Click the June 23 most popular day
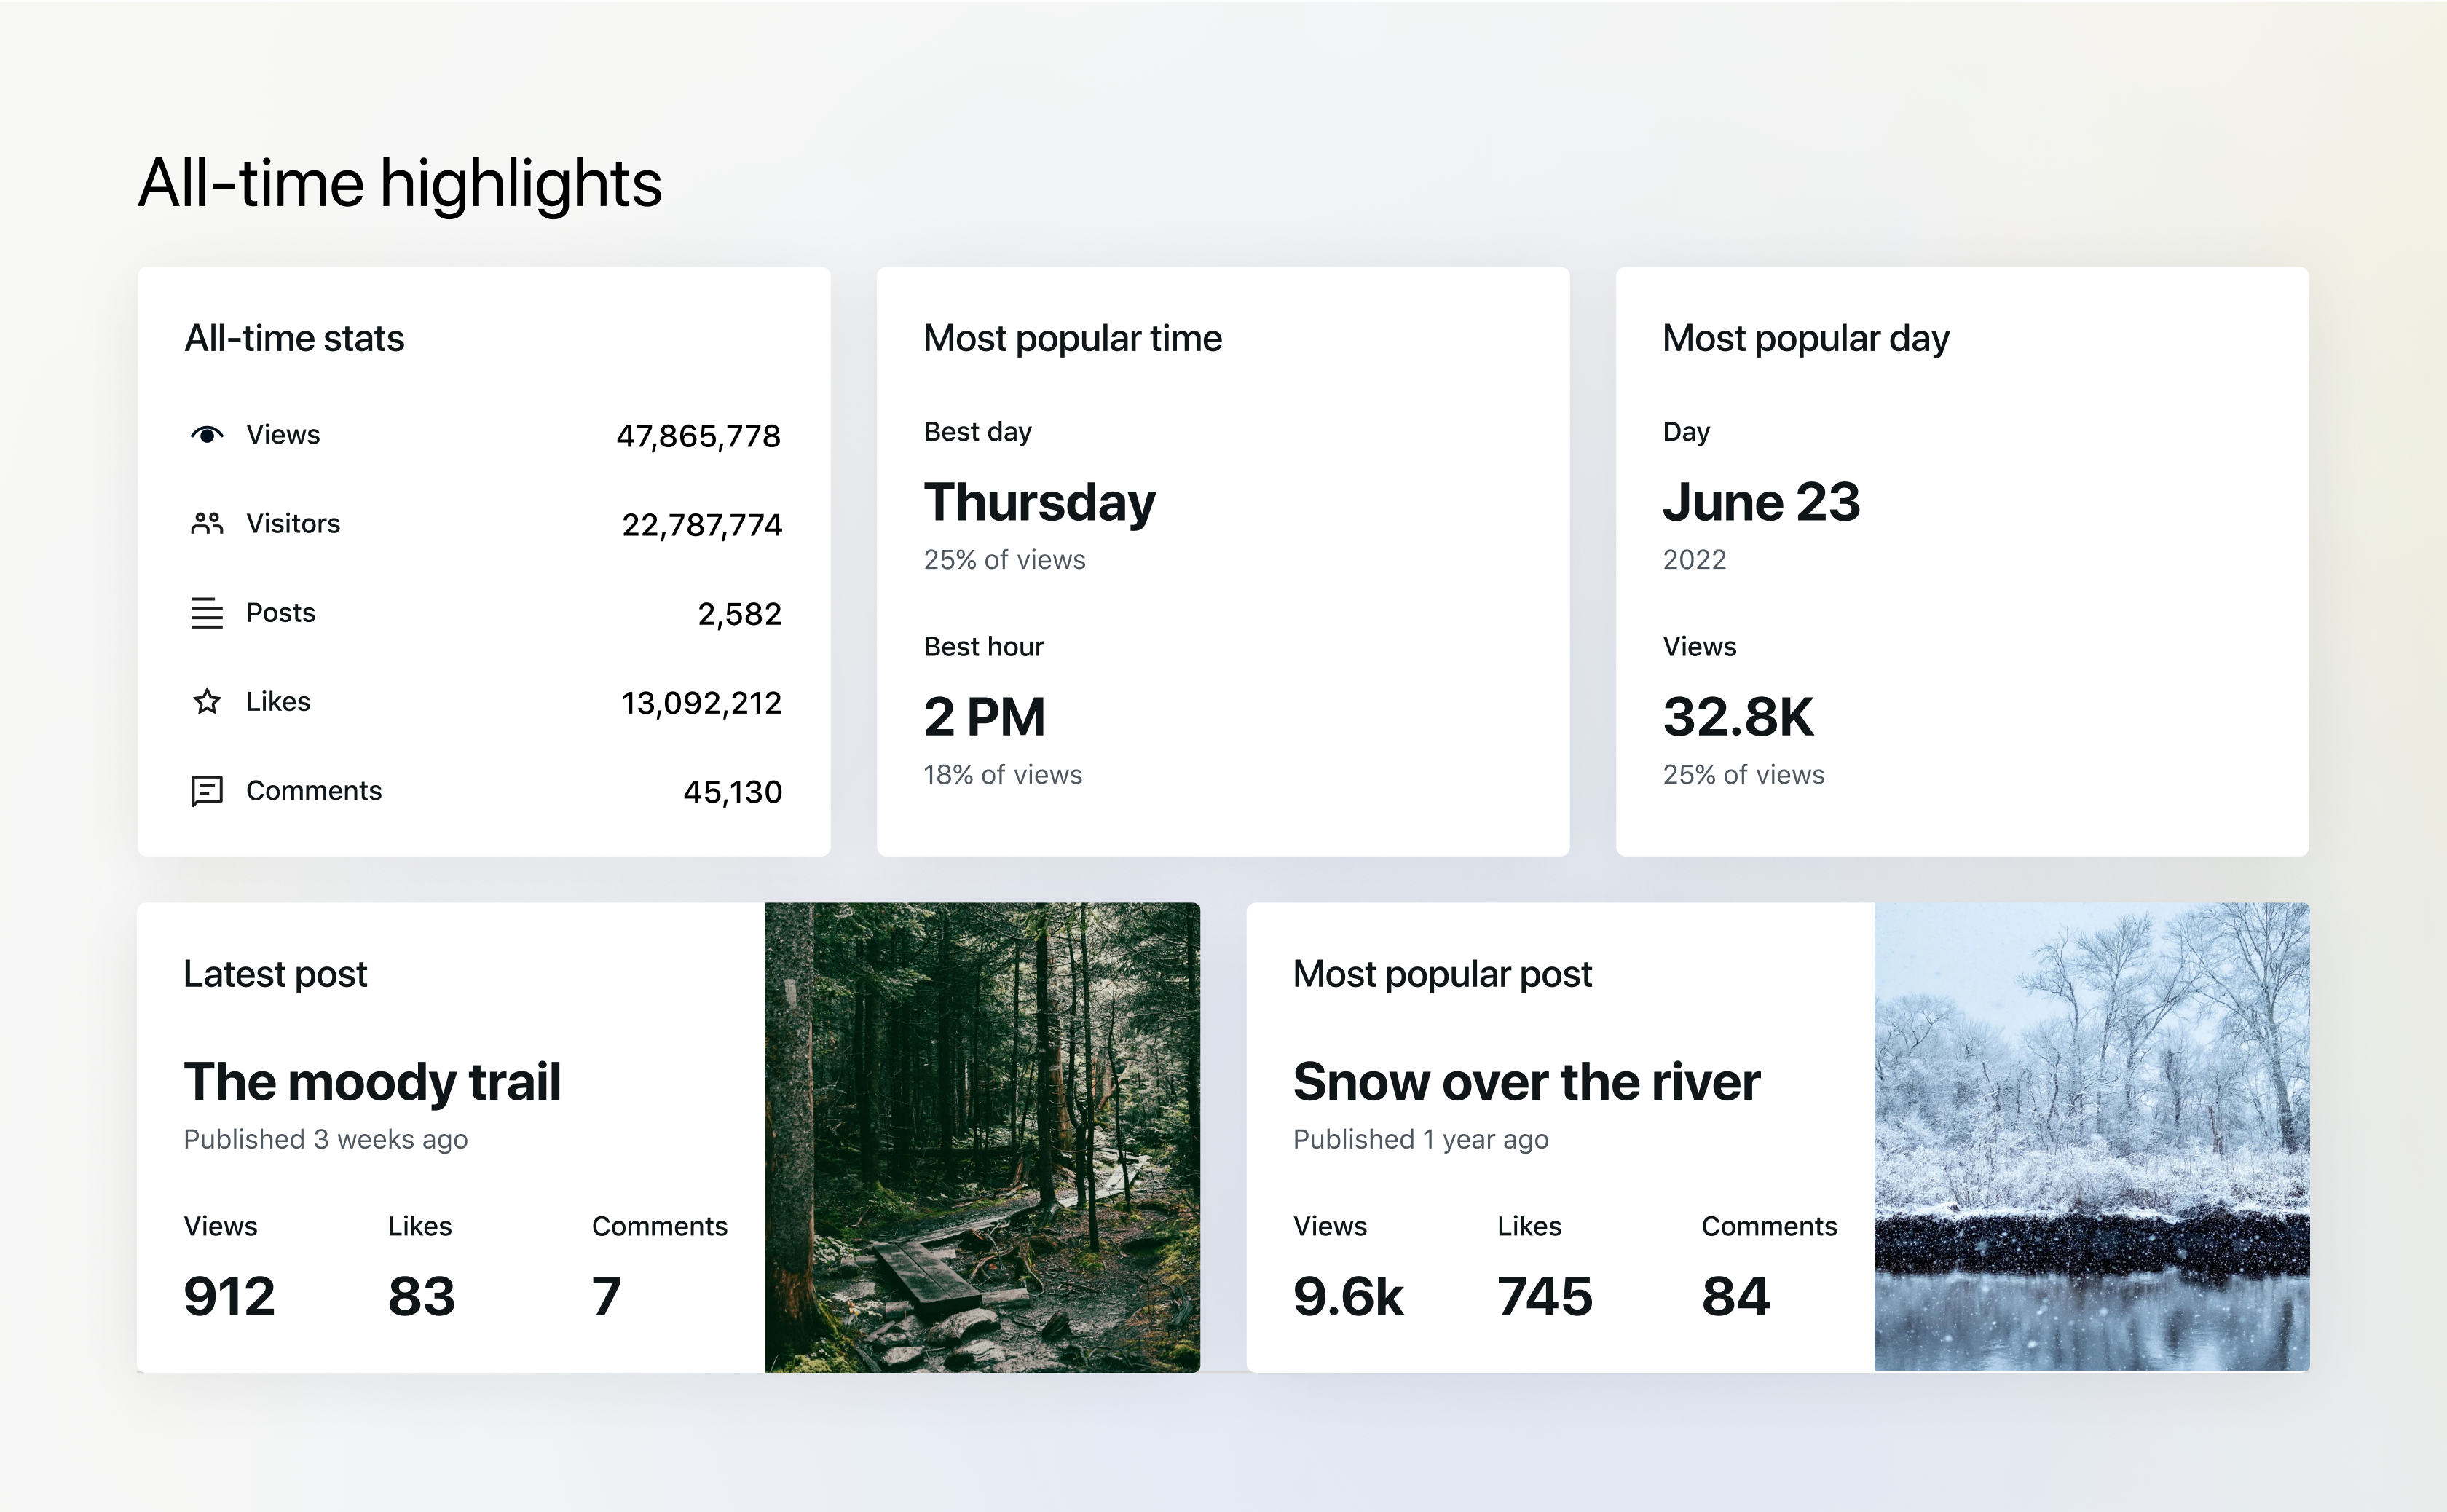 pos(1761,502)
